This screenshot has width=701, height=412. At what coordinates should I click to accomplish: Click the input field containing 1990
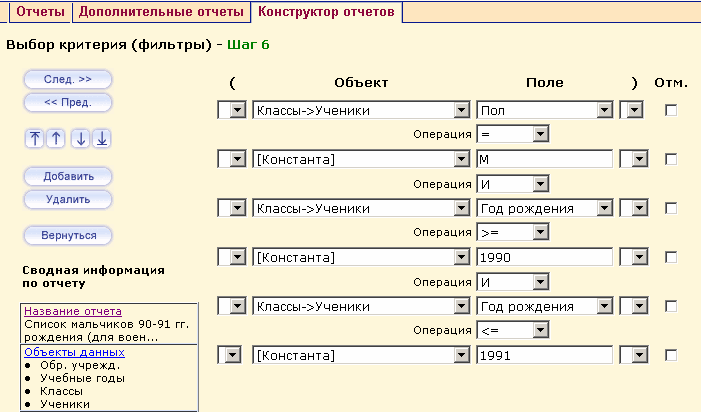click(x=544, y=257)
